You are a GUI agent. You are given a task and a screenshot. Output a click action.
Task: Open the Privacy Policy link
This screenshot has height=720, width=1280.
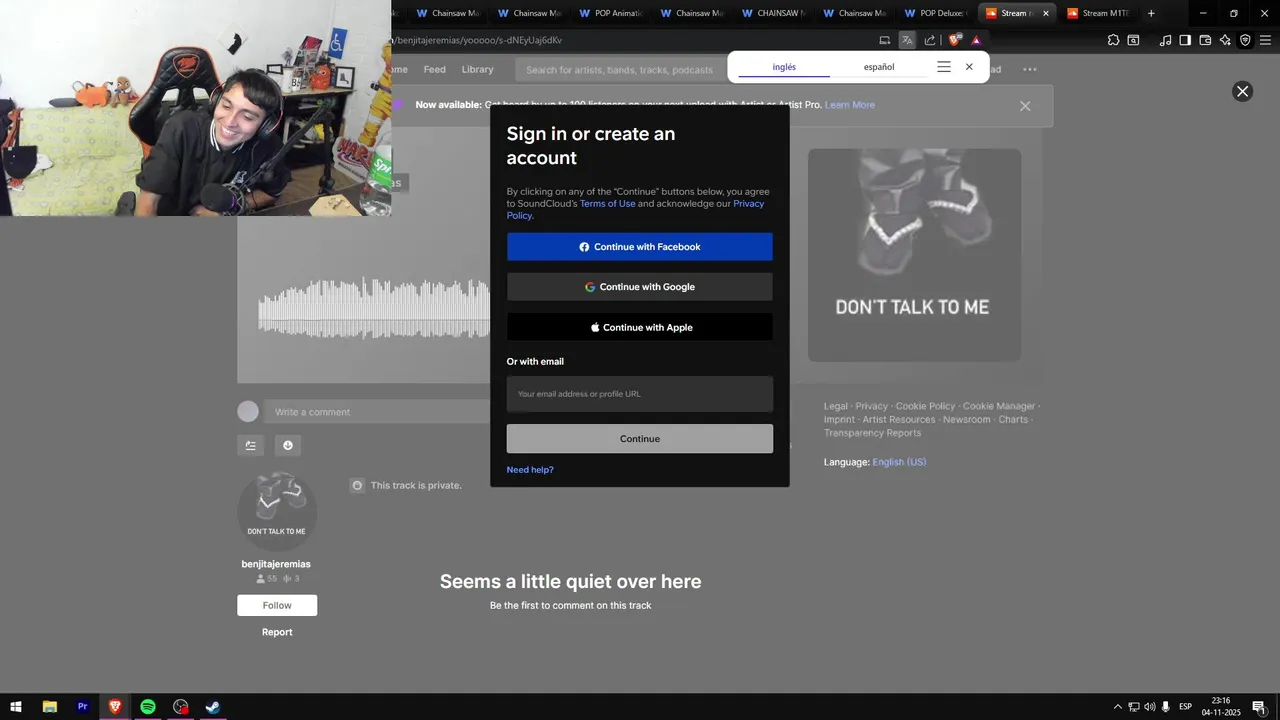pos(748,204)
